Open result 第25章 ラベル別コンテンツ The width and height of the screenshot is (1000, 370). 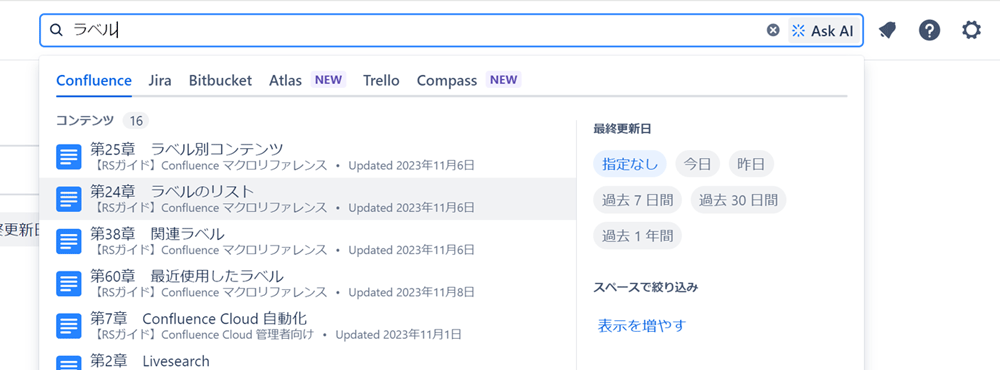coord(307,157)
